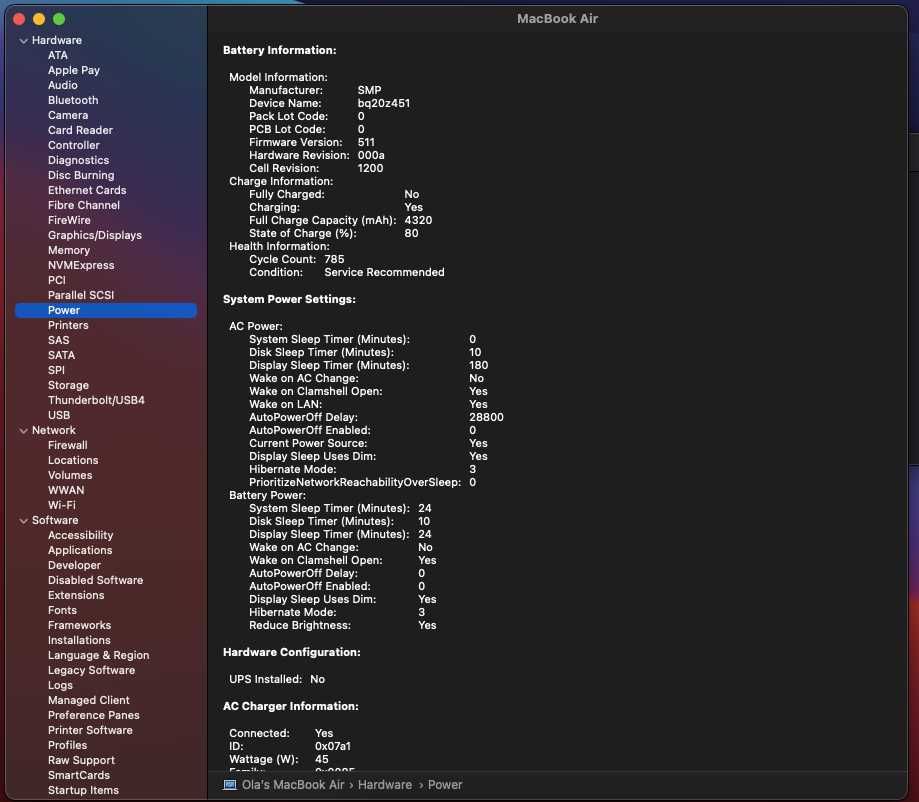Open the Controller entry
The height and width of the screenshot is (802, 919).
click(74, 145)
